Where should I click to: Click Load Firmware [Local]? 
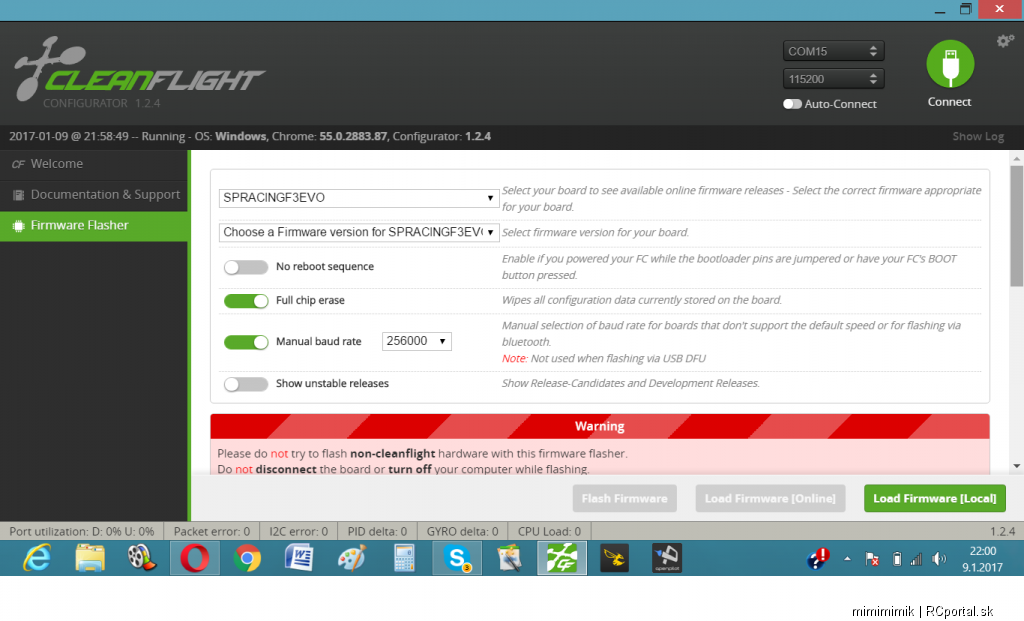(x=935, y=498)
